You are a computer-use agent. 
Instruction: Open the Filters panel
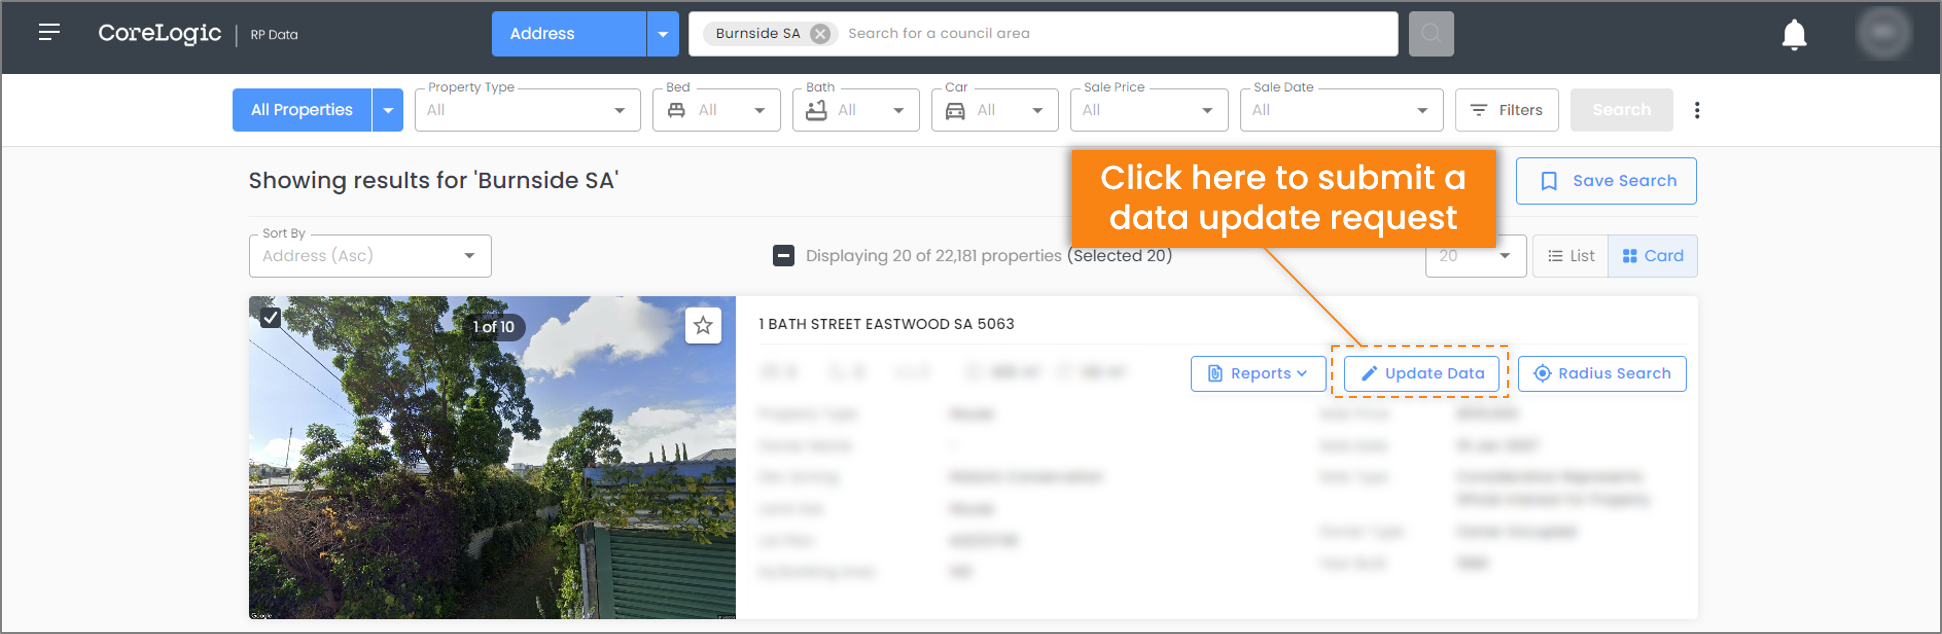tap(1506, 110)
